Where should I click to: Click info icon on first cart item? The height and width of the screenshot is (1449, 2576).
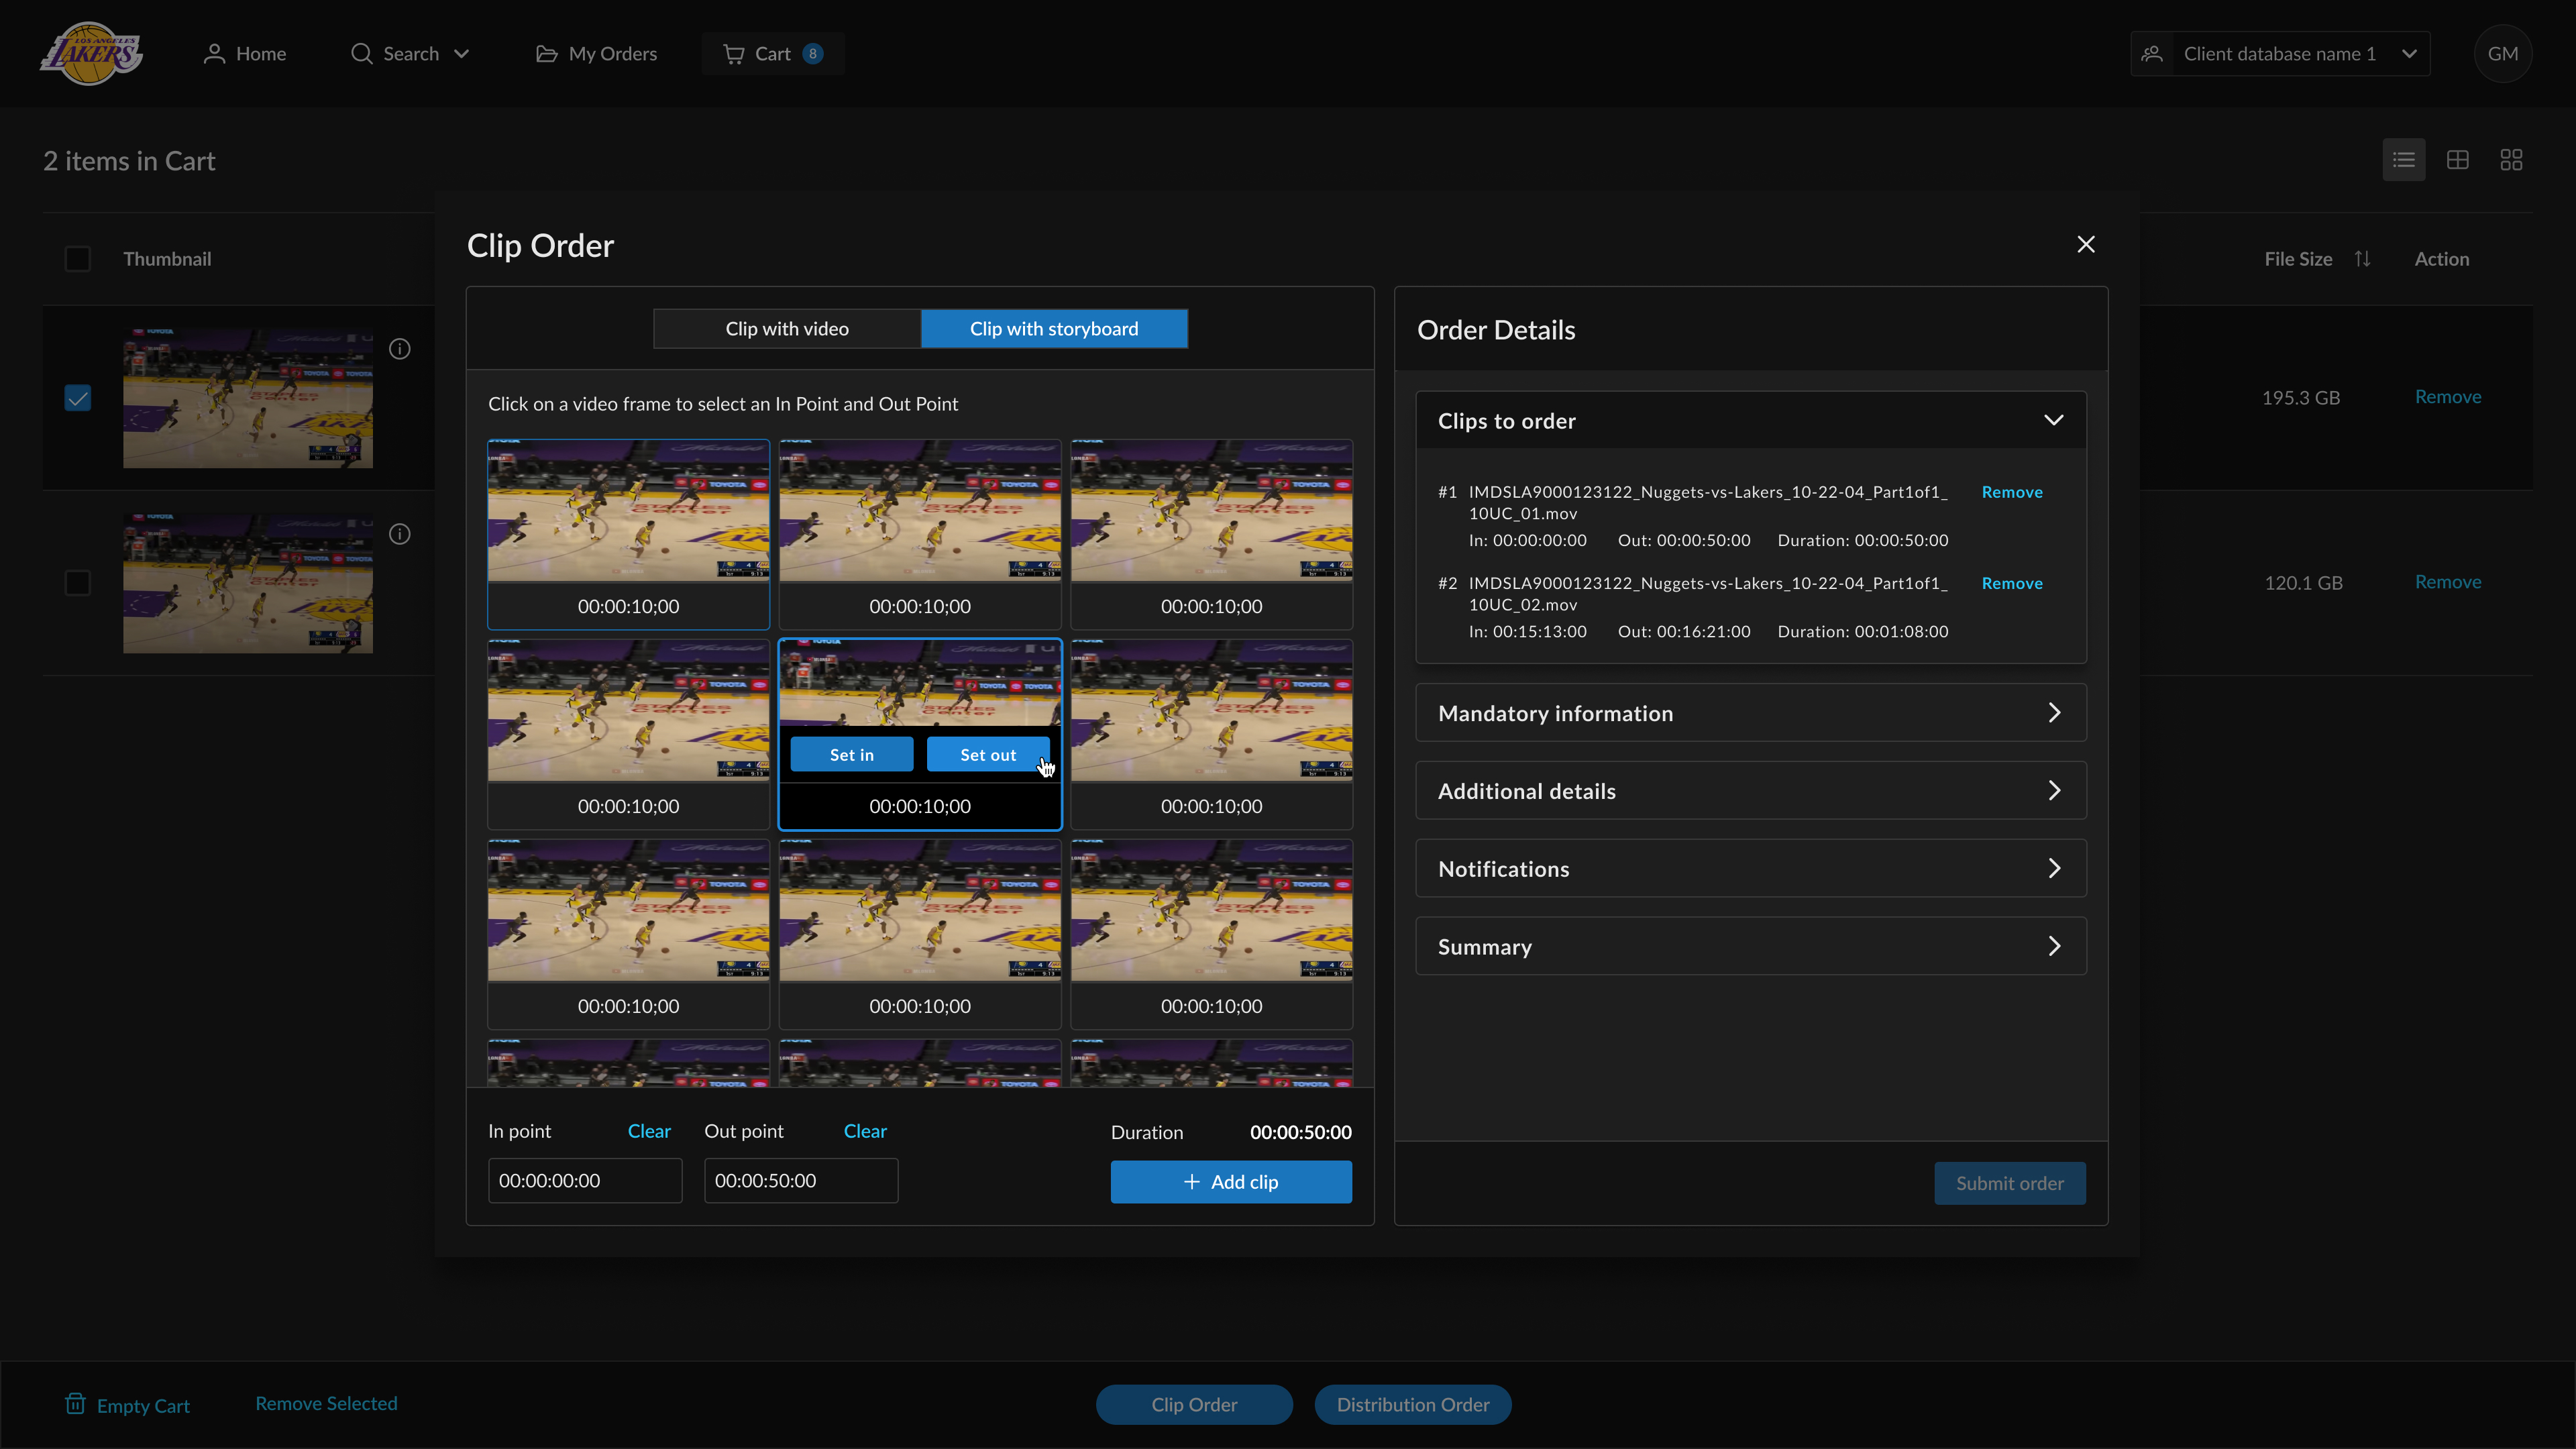pos(399,349)
